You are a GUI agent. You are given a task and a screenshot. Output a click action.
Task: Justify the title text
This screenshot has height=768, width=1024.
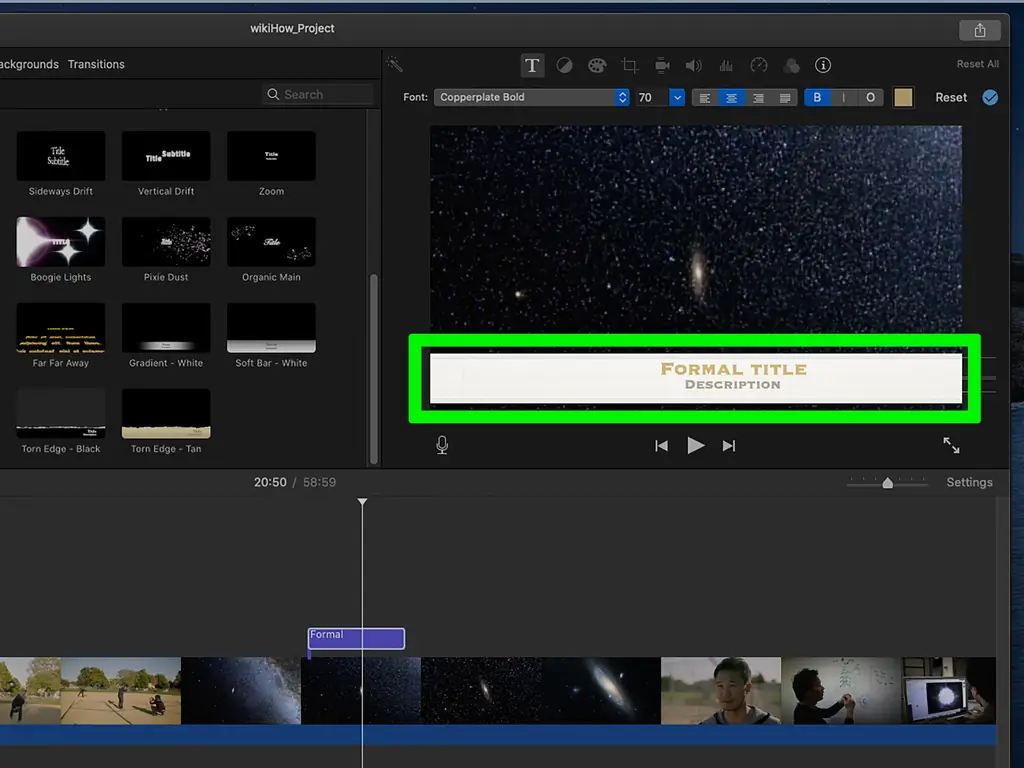coord(785,98)
